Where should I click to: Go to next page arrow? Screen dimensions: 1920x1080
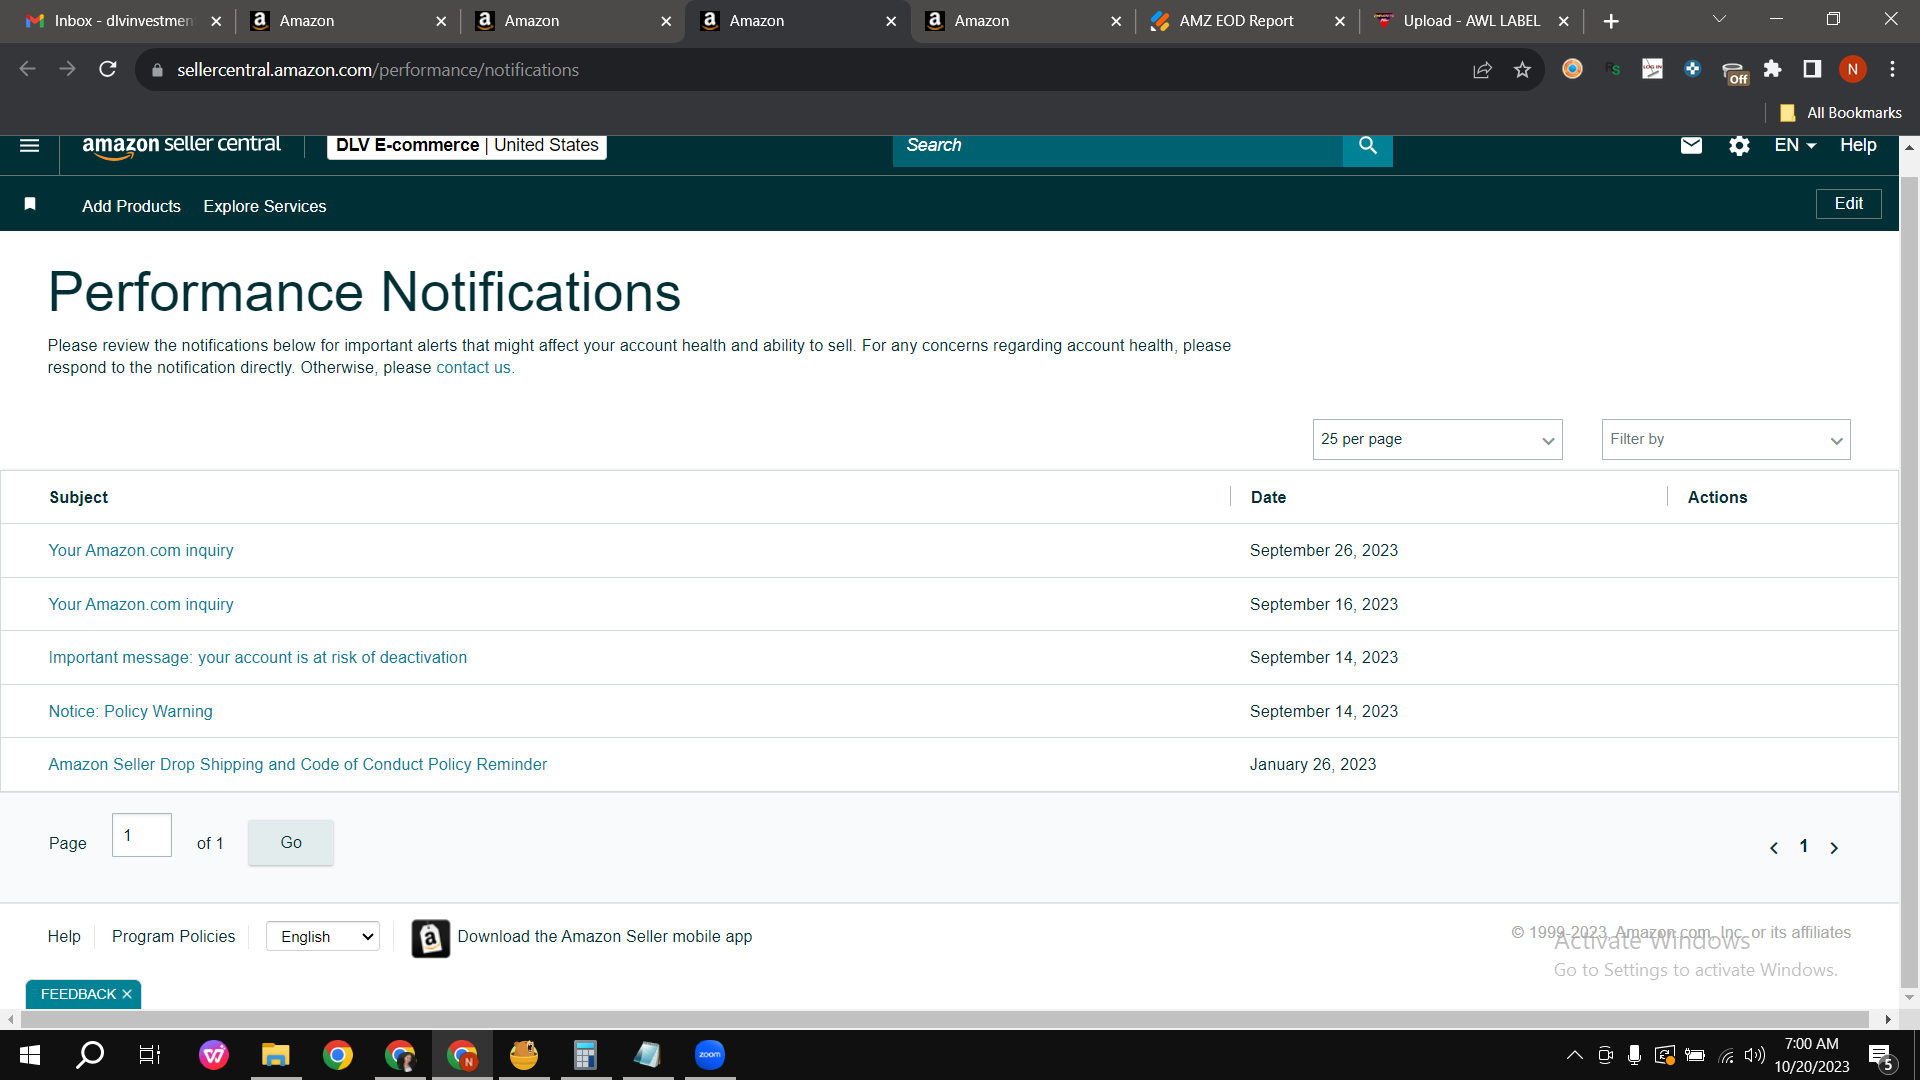tap(1834, 848)
